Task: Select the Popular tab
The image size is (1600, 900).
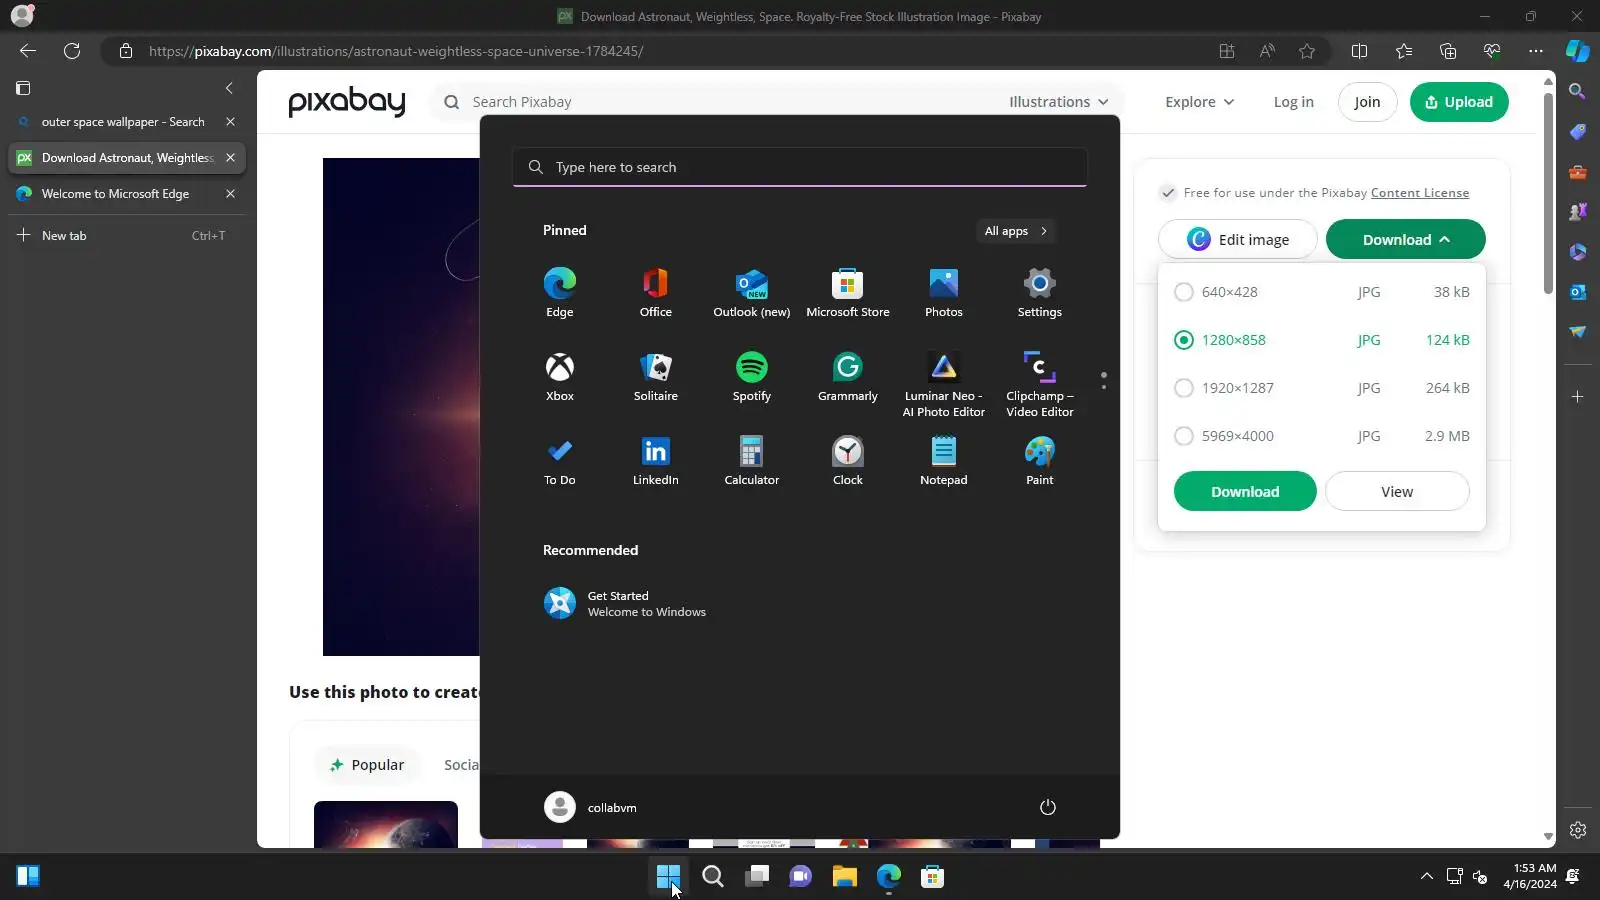Action: [367, 765]
